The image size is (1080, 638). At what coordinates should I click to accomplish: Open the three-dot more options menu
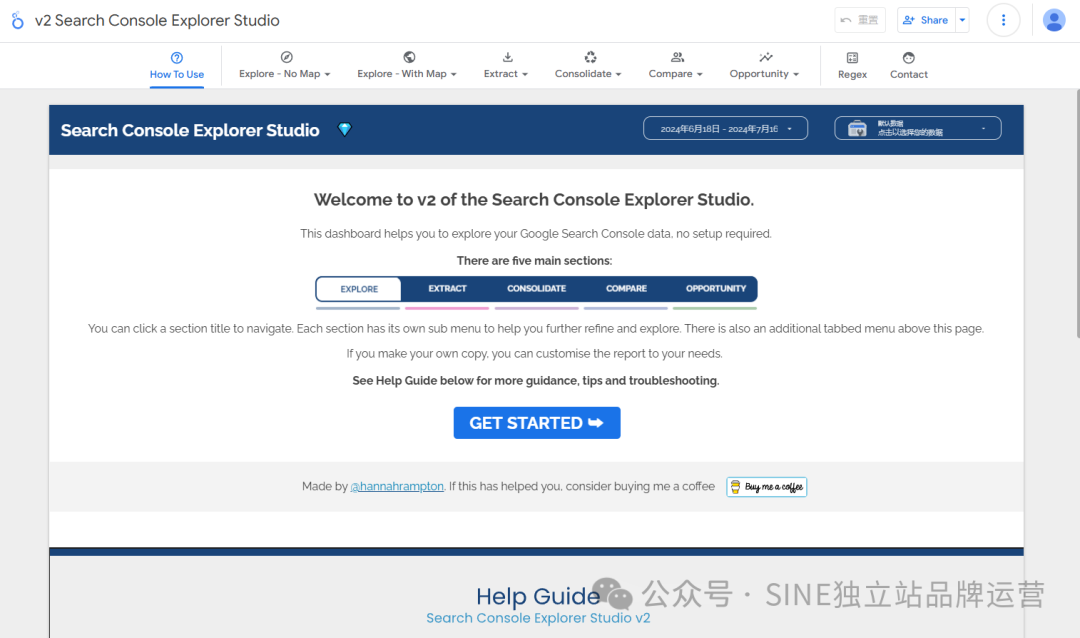click(x=1003, y=20)
